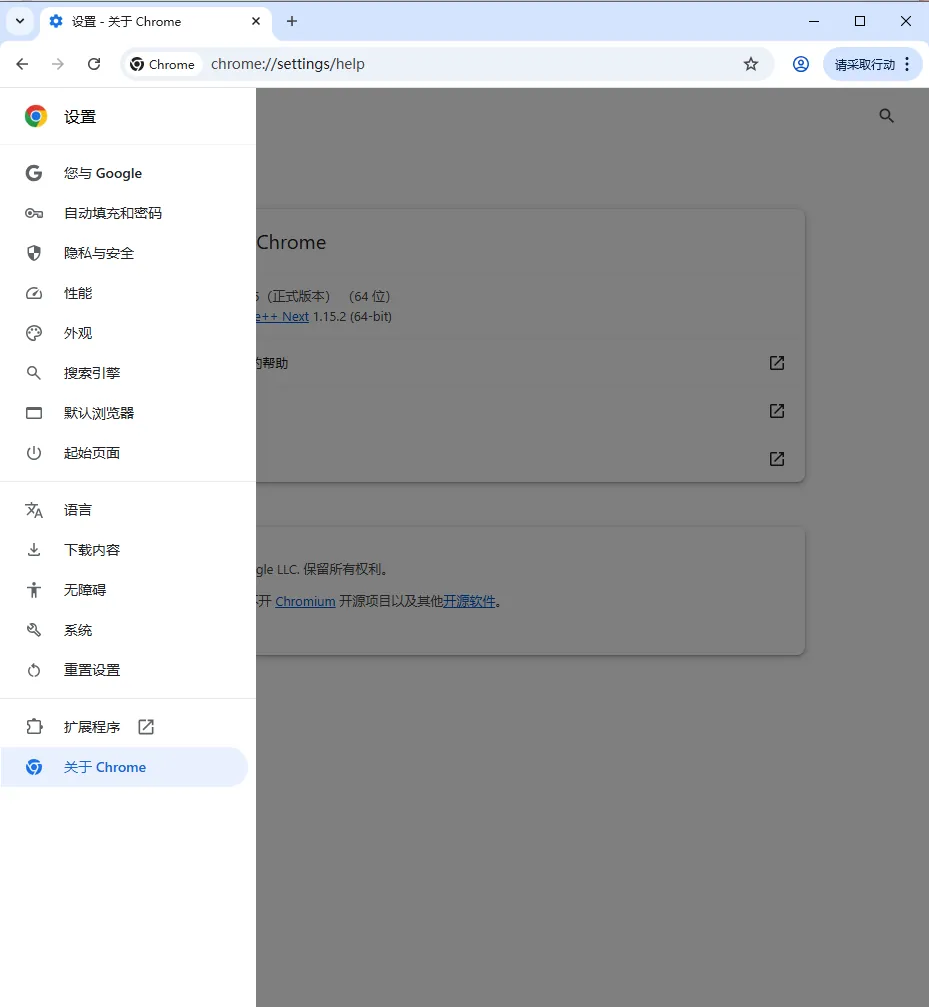This screenshot has height=1007, width=929.
Task: Open the settings search magnifier icon
Action: (886, 115)
